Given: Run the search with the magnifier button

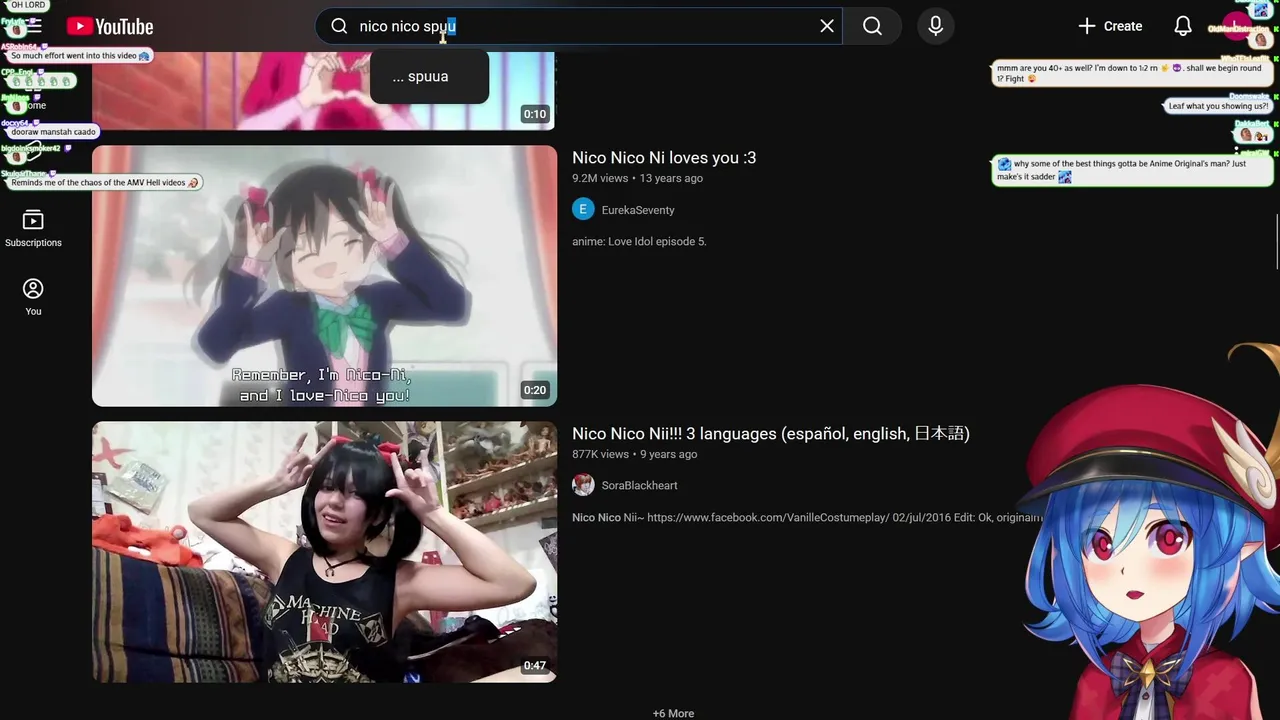Looking at the screenshot, I should [x=872, y=26].
